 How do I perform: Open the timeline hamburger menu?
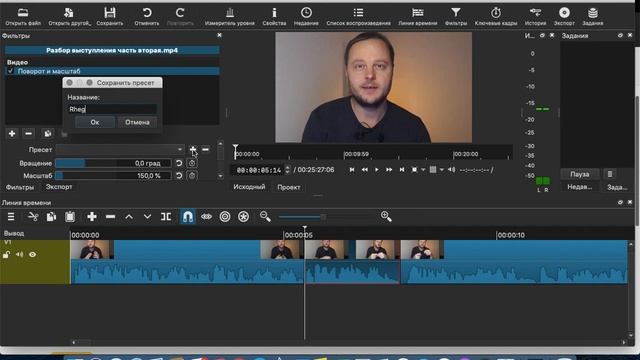[11, 217]
